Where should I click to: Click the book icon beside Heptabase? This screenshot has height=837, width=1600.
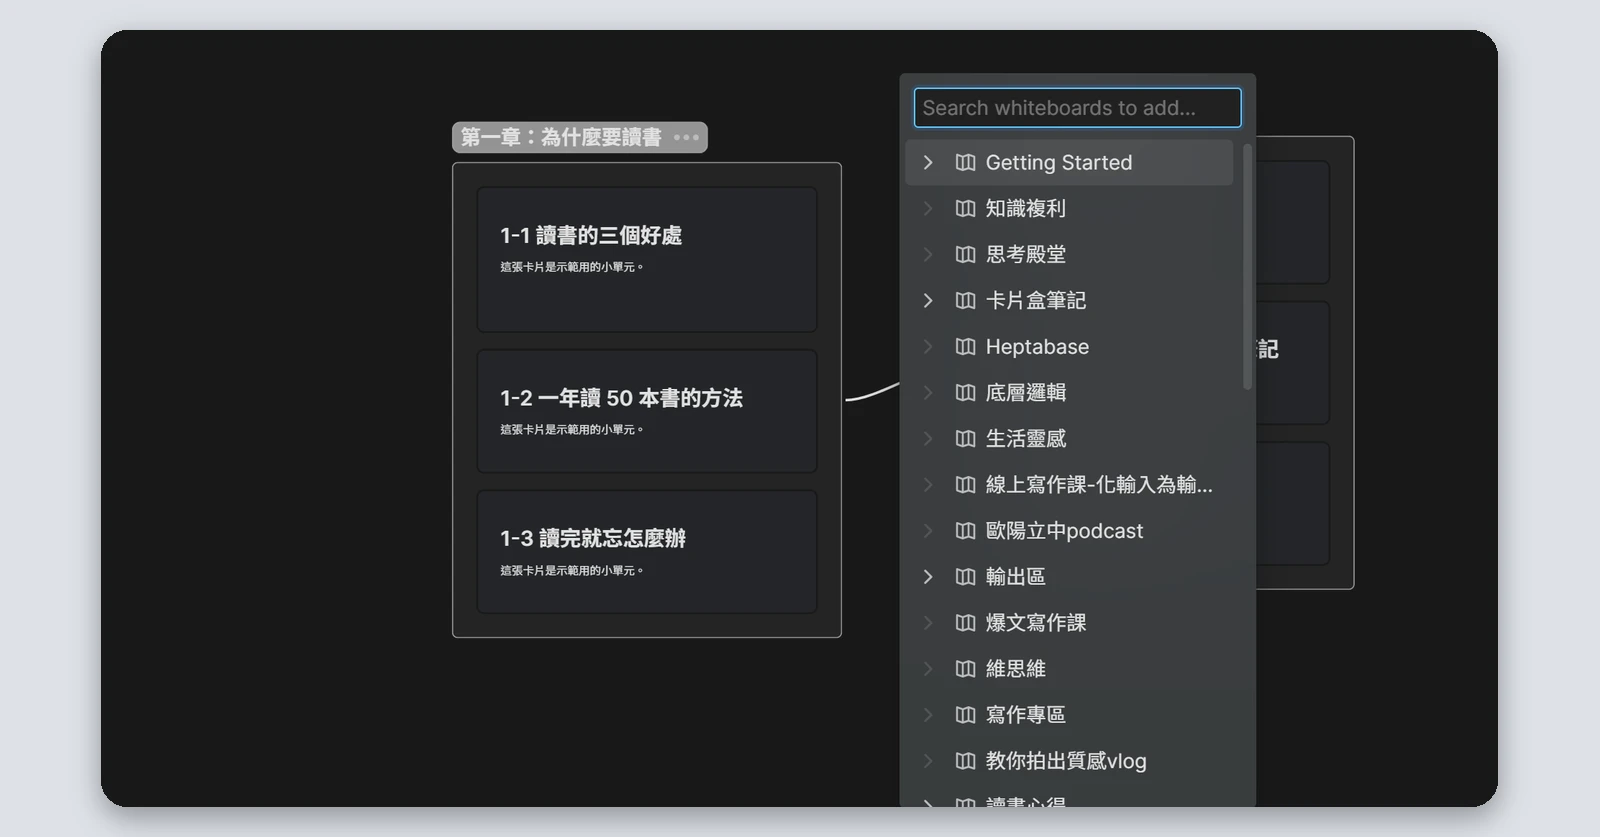[965, 346]
